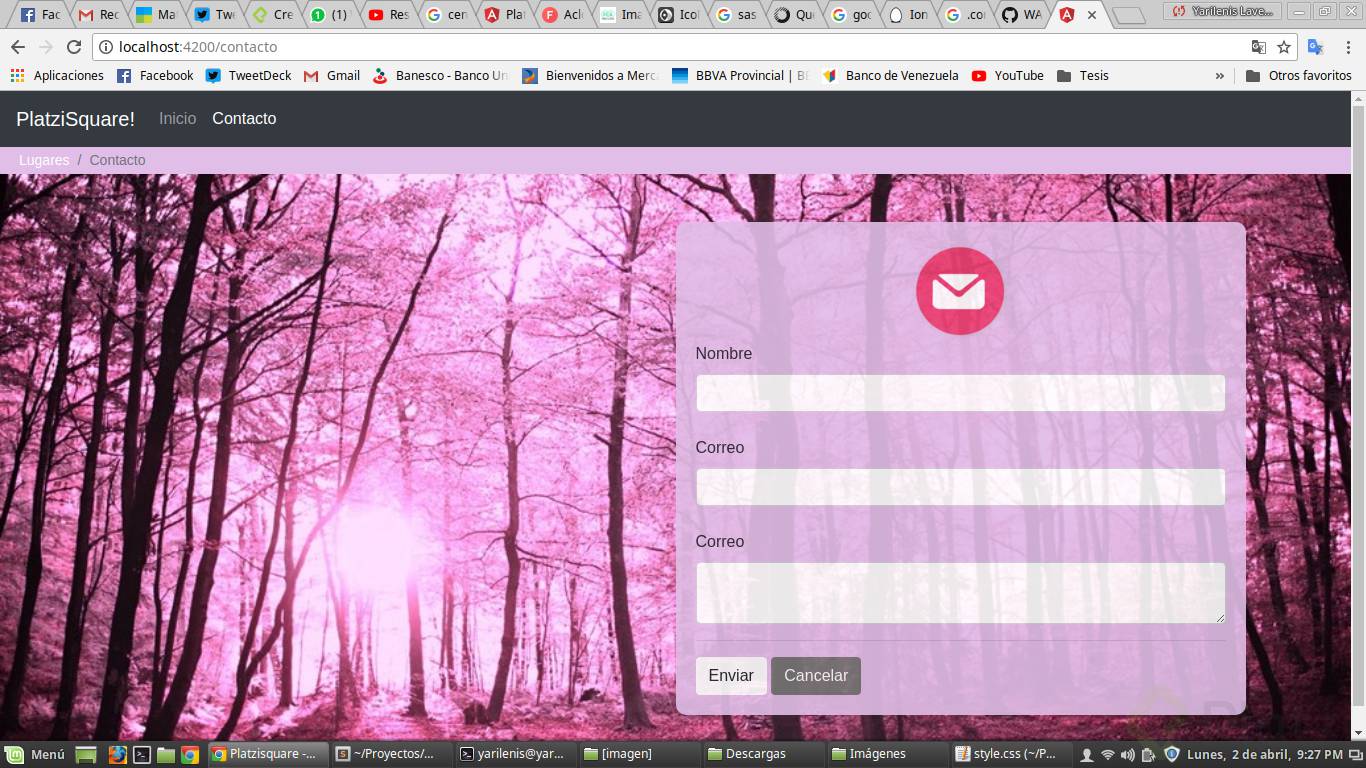
Task: Switch to the yarilenis terminal taskbar window
Action: (x=515, y=754)
